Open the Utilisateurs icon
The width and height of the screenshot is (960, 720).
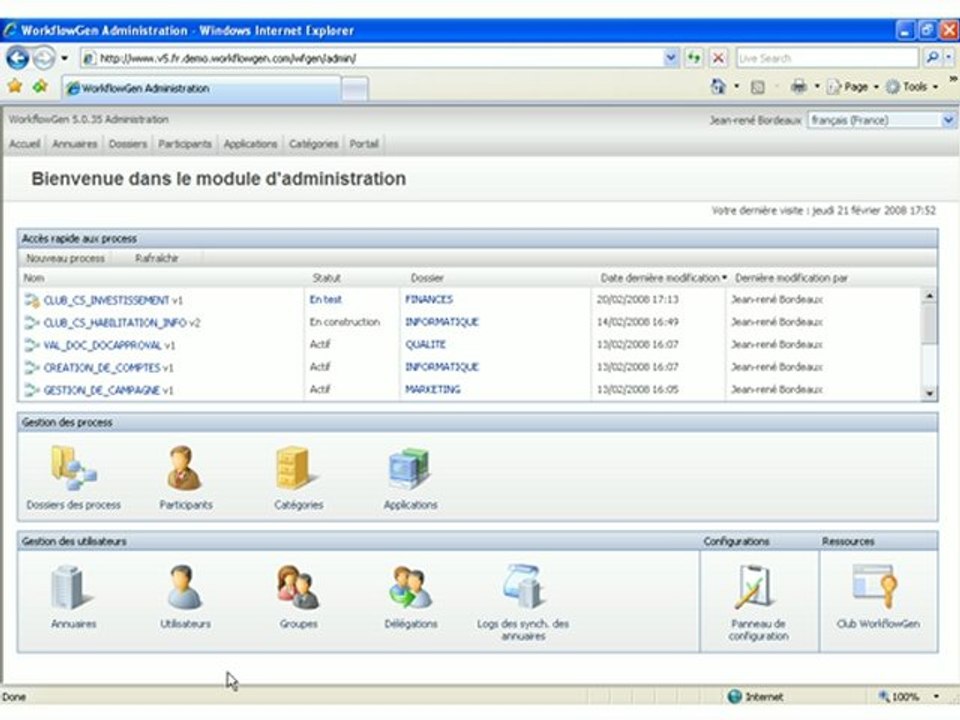point(184,588)
